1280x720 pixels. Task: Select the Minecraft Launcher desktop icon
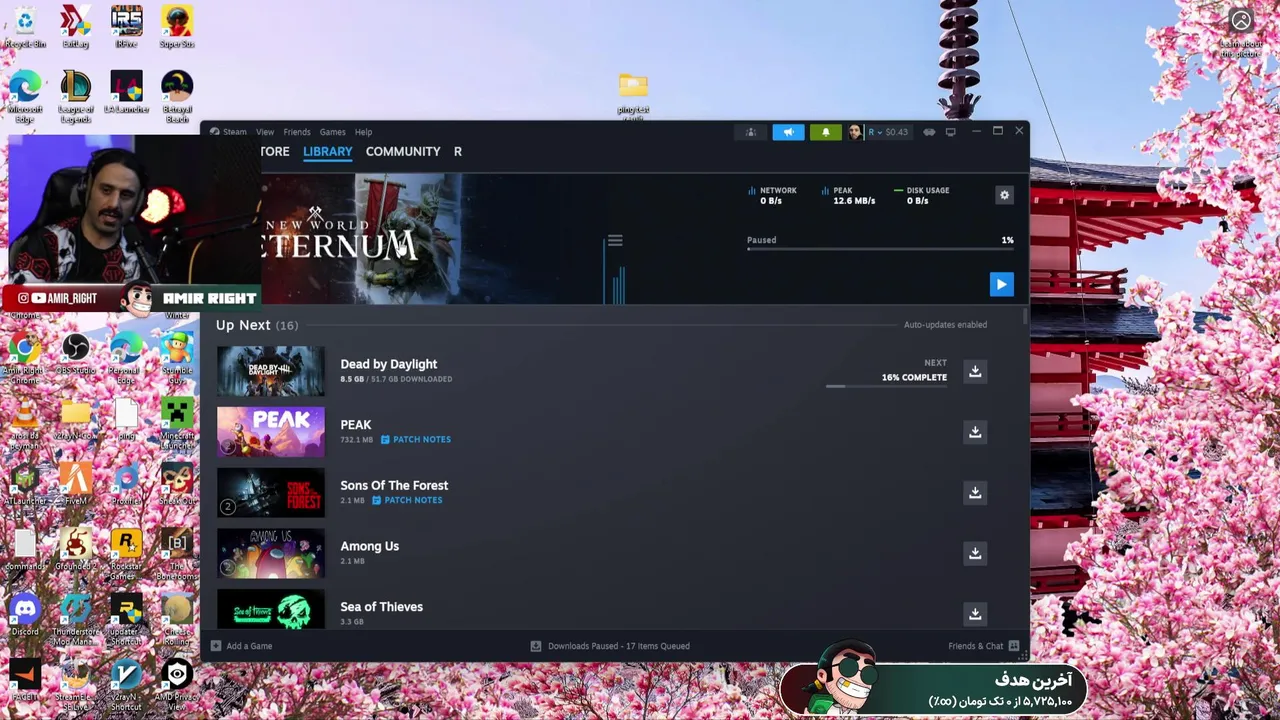click(177, 424)
